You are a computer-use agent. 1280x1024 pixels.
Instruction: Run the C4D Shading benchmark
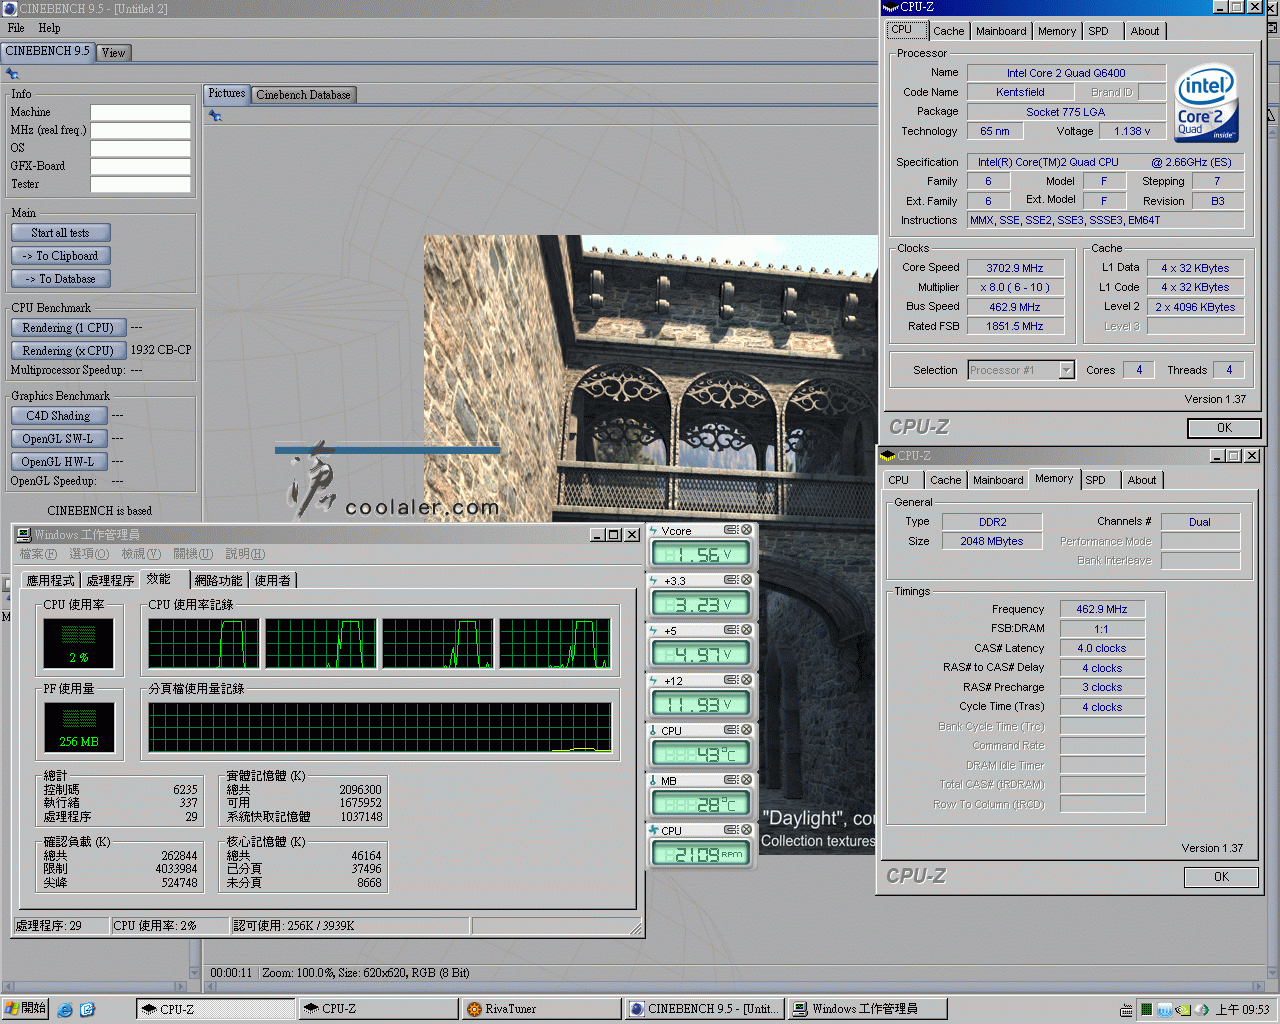(59, 416)
